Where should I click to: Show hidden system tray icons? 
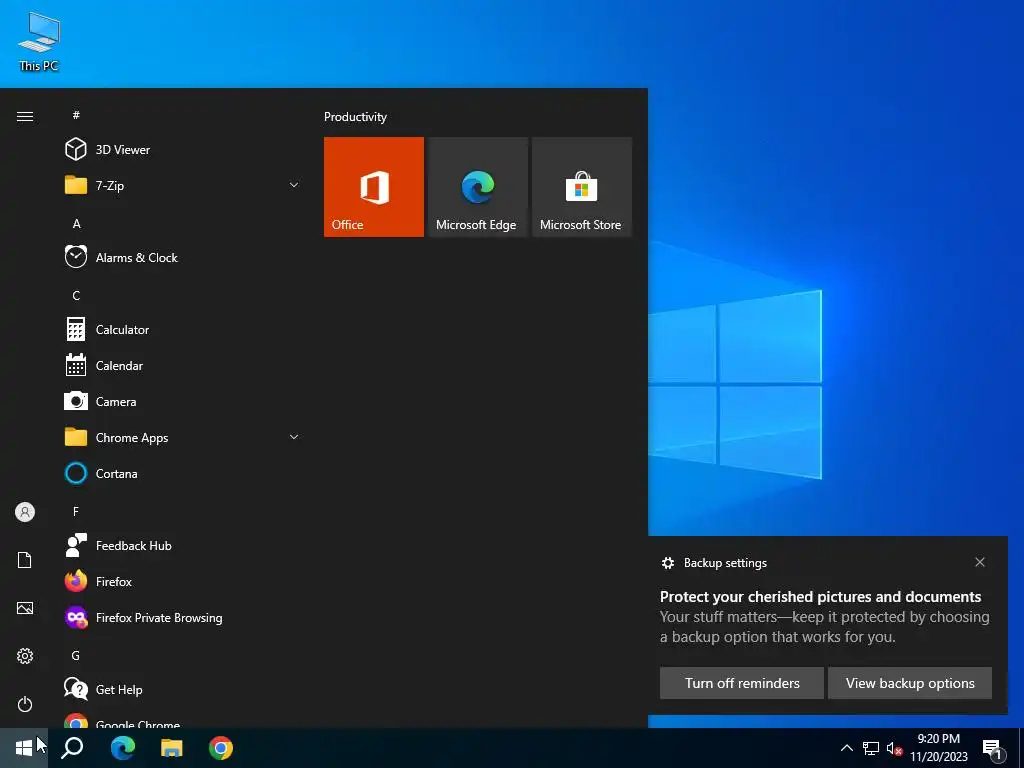[846, 748]
